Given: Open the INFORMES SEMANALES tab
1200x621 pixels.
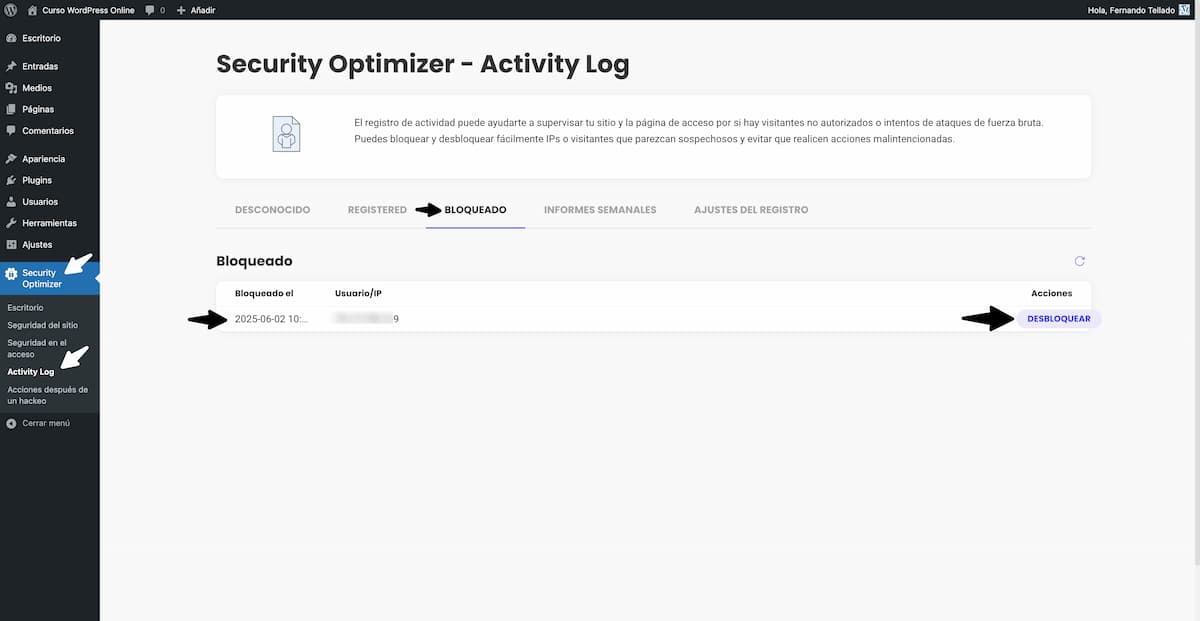Looking at the screenshot, I should coord(600,209).
